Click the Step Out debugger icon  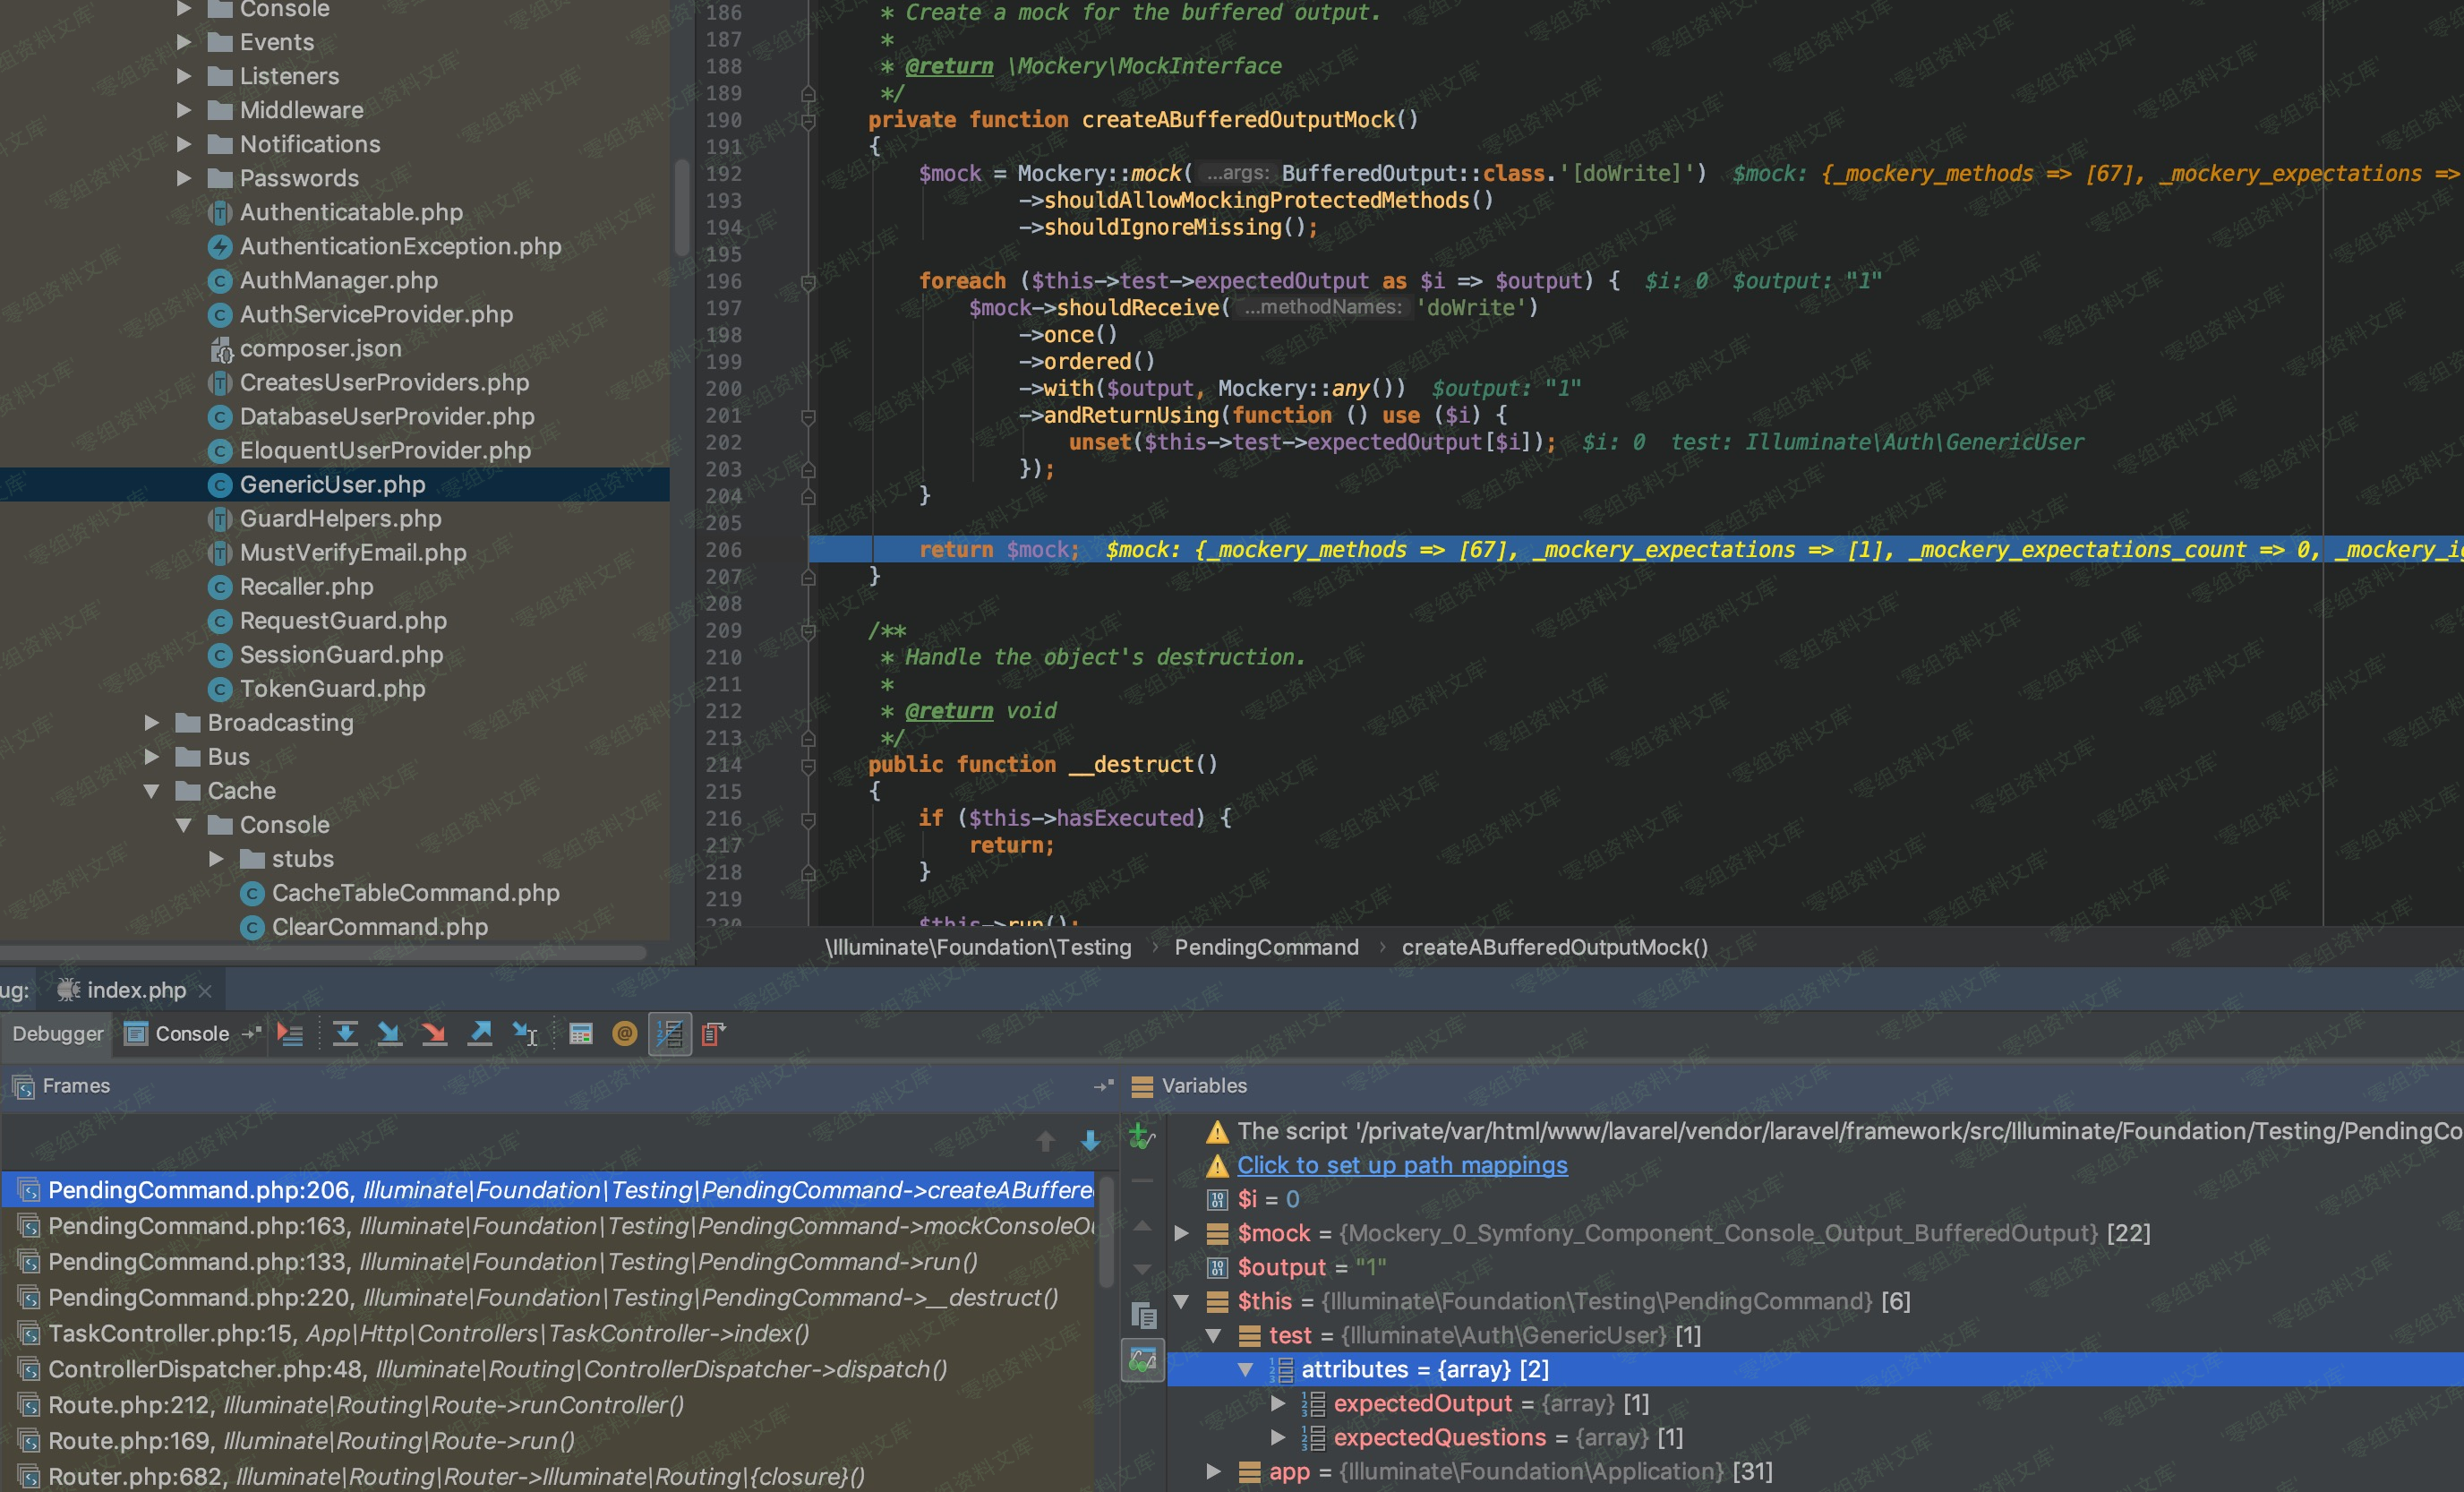point(480,1034)
